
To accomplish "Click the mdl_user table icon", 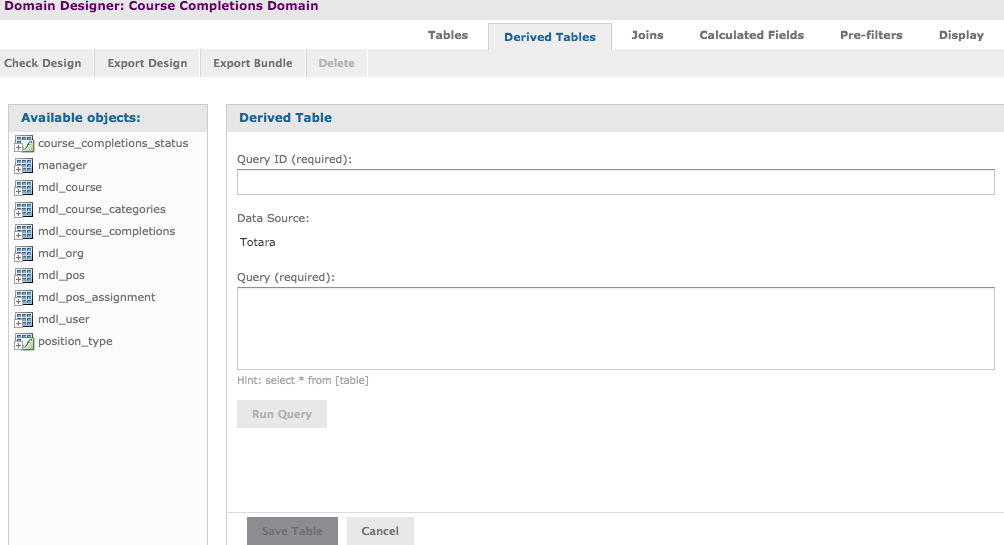I will (24, 320).
